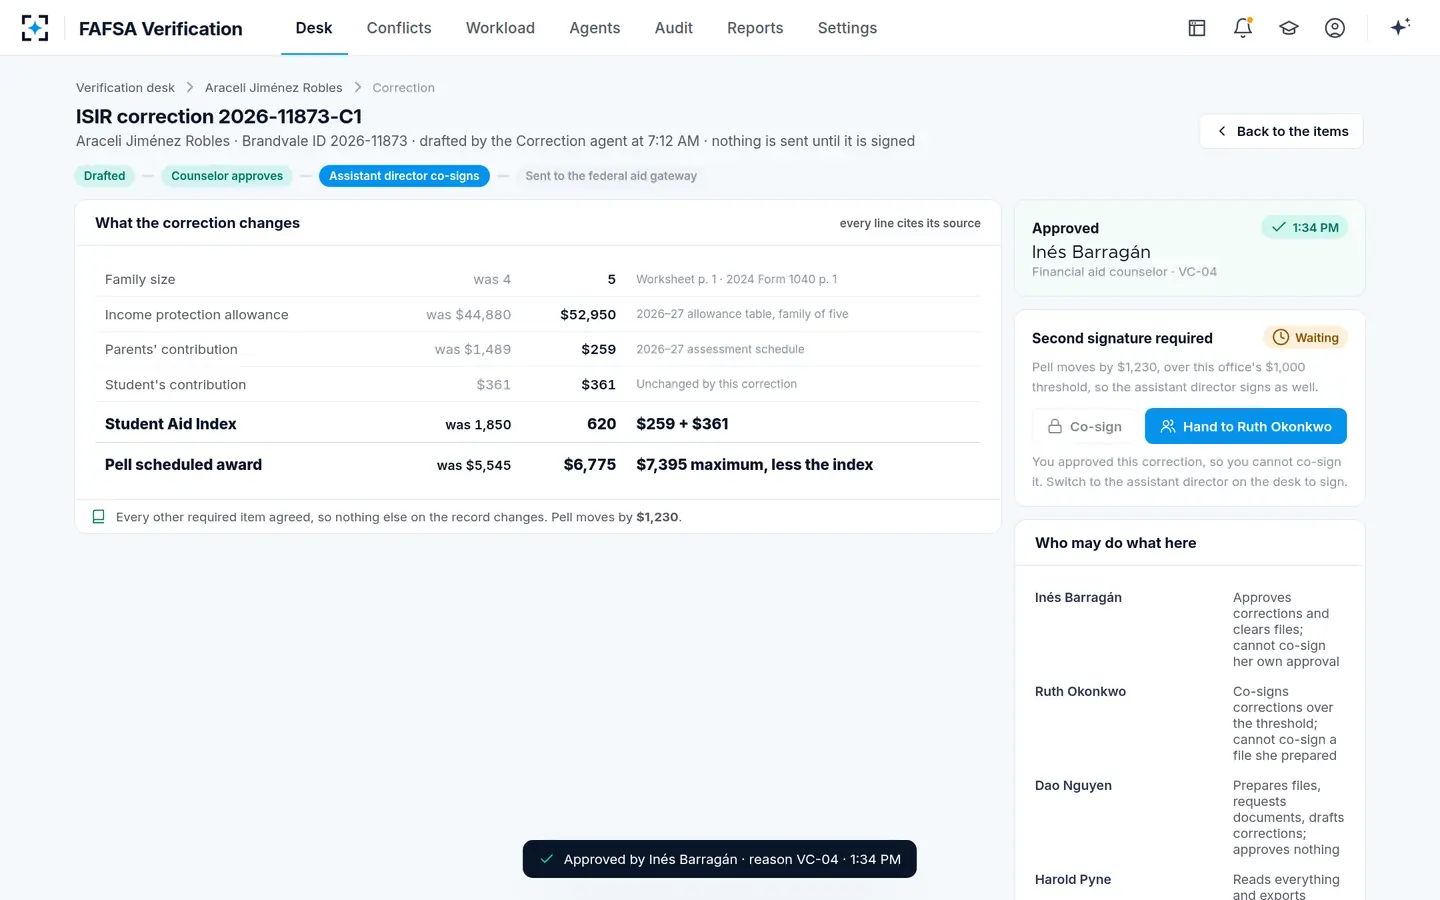This screenshot has width=1440, height=900.
Task: Switch to the Desk tab
Action: [314, 28]
